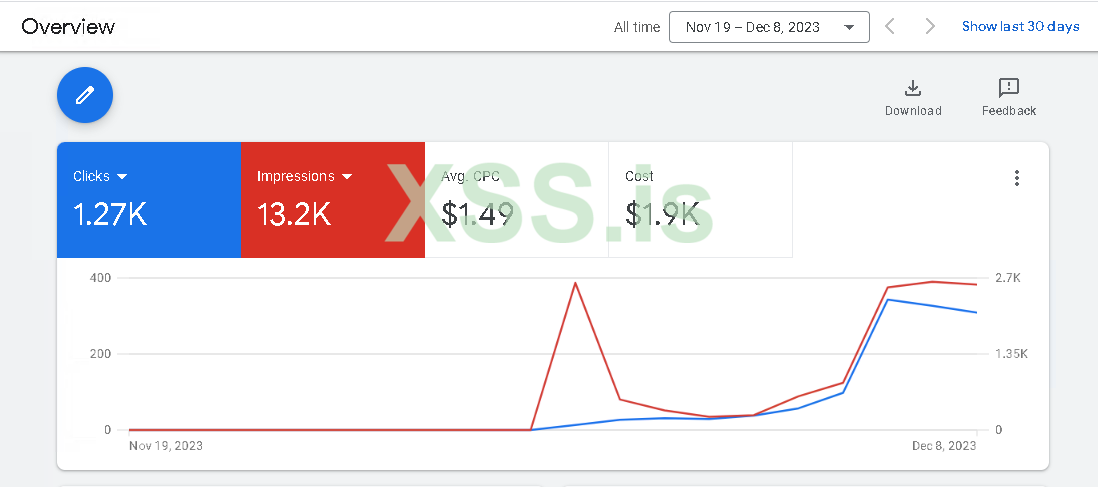Open the three-dot more options menu
The width and height of the screenshot is (1098, 487).
pyautogui.click(x=1016, y=178)
